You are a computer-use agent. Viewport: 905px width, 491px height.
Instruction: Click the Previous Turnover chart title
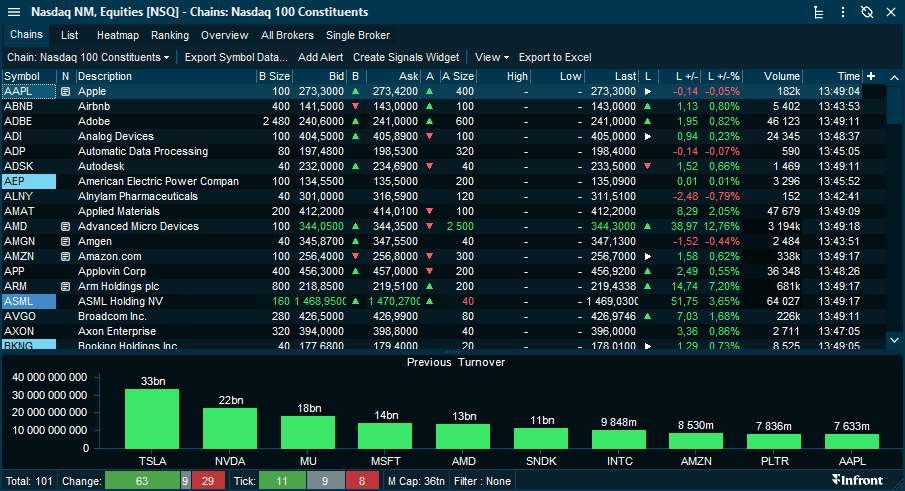[455, 362]
